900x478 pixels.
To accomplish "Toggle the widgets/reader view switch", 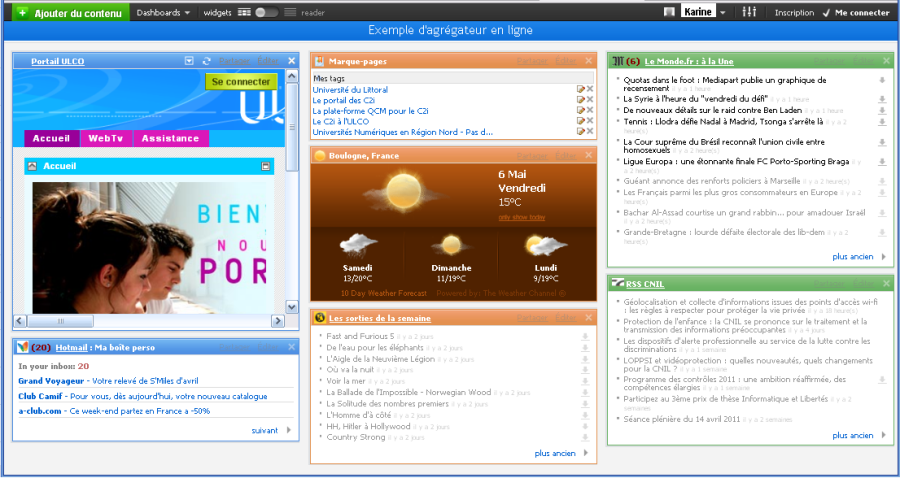I will click(267, 13).
